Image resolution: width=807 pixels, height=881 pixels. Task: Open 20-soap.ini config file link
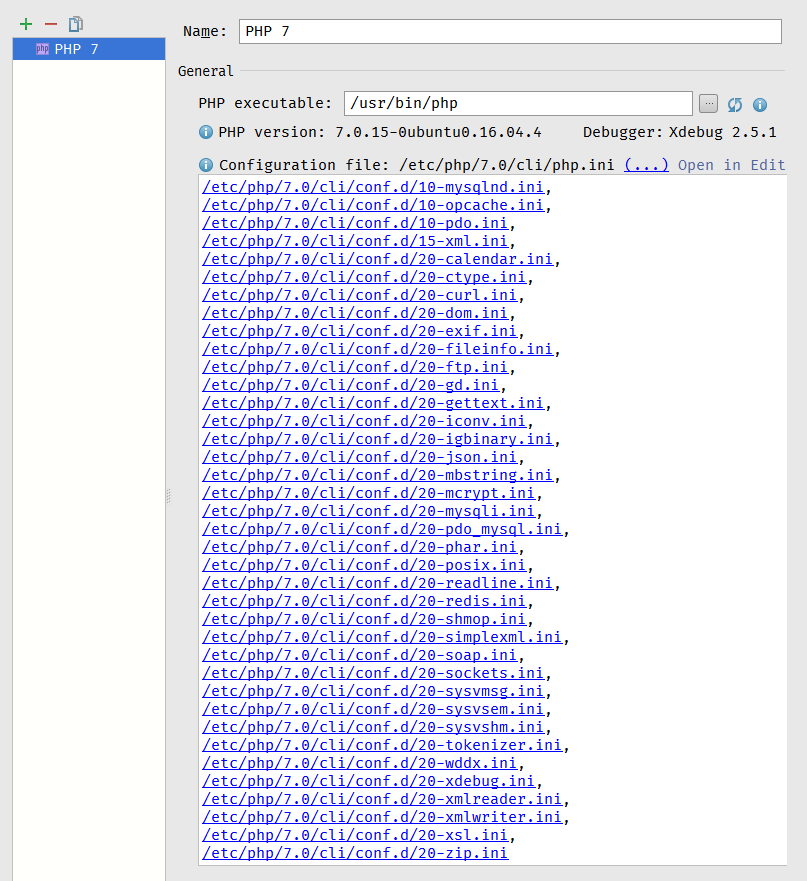click(x=360, y=655)
